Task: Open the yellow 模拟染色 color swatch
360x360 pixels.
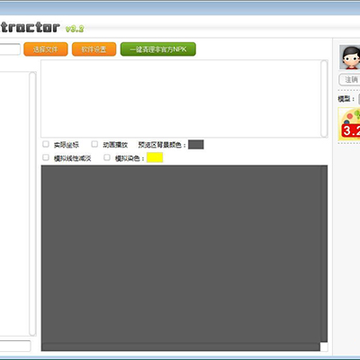Action: click(x=155, y=157)
